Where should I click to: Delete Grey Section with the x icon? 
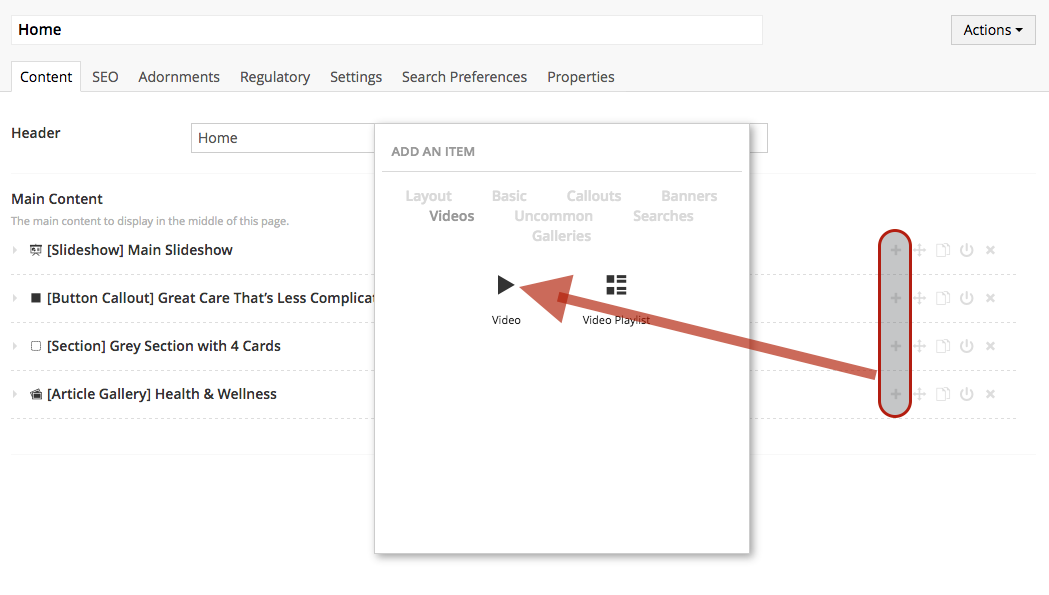(990, 345)
